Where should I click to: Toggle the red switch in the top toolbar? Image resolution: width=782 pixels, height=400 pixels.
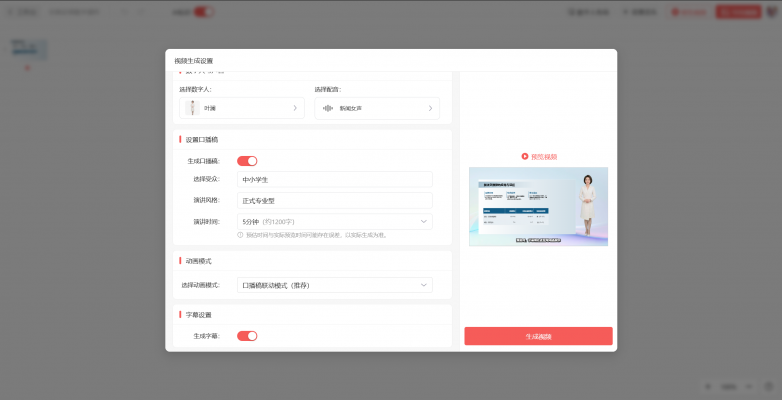pos(203,12)
